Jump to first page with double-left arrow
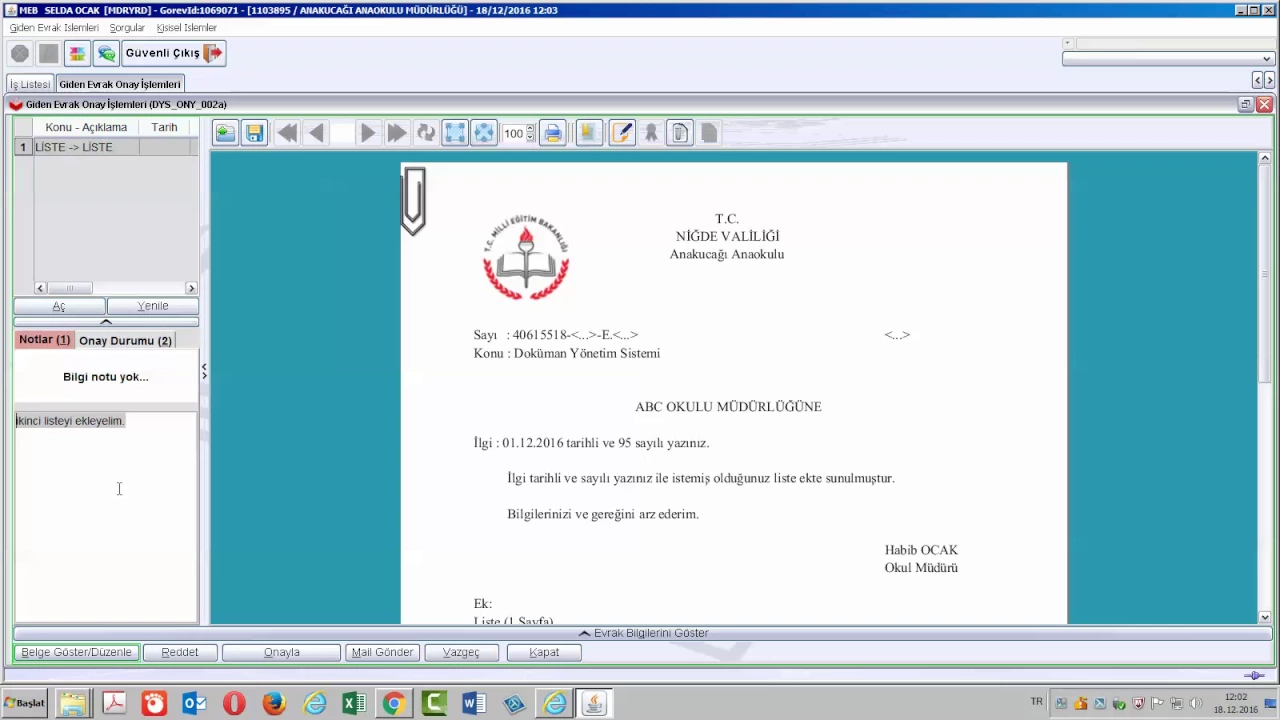The height and width of the screenshot is (720, 1280). [x=287, y=133]
